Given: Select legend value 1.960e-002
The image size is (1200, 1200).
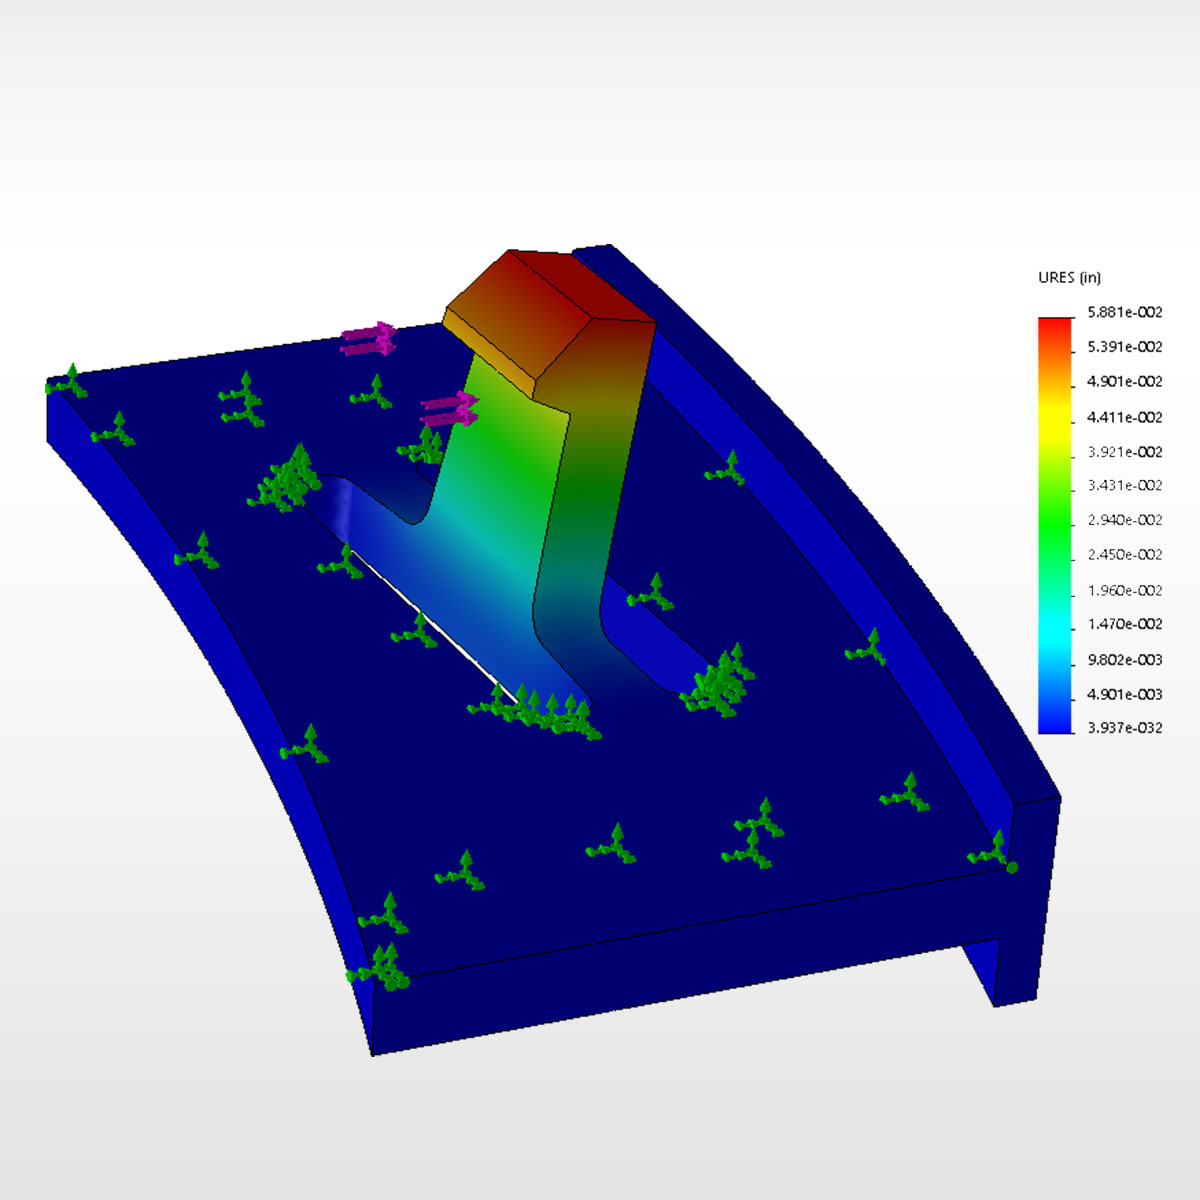Looking at the screenshot, I should (x=1125, y=590).
